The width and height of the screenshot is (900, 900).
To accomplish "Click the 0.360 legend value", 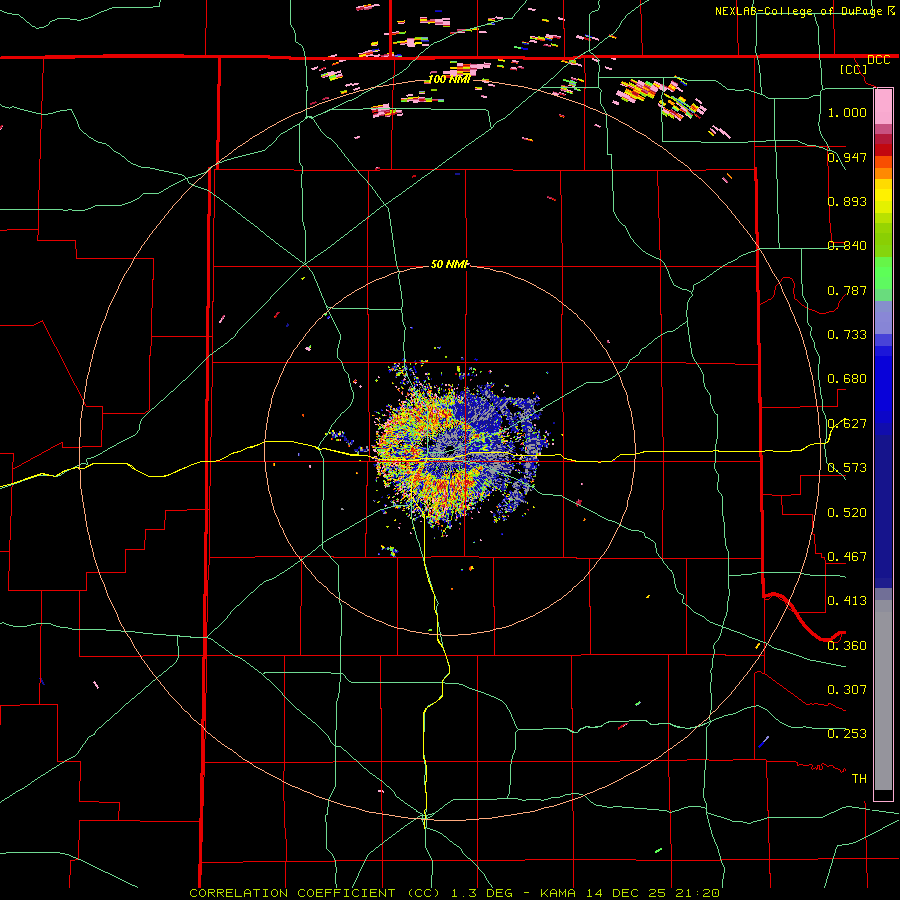I will [x=847, y=645].
